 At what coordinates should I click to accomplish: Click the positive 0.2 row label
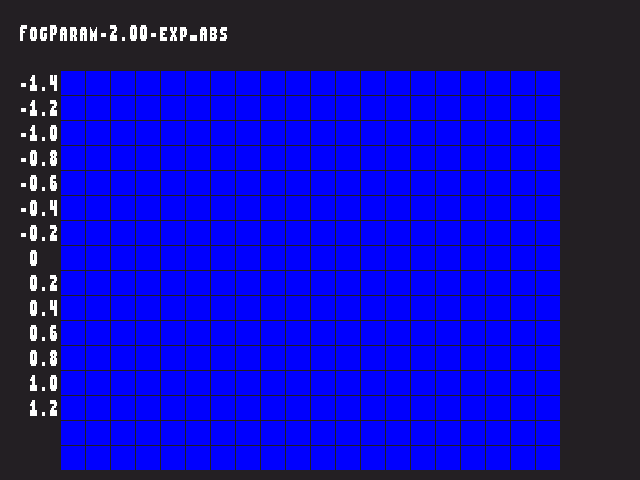(x=44, y=283)
